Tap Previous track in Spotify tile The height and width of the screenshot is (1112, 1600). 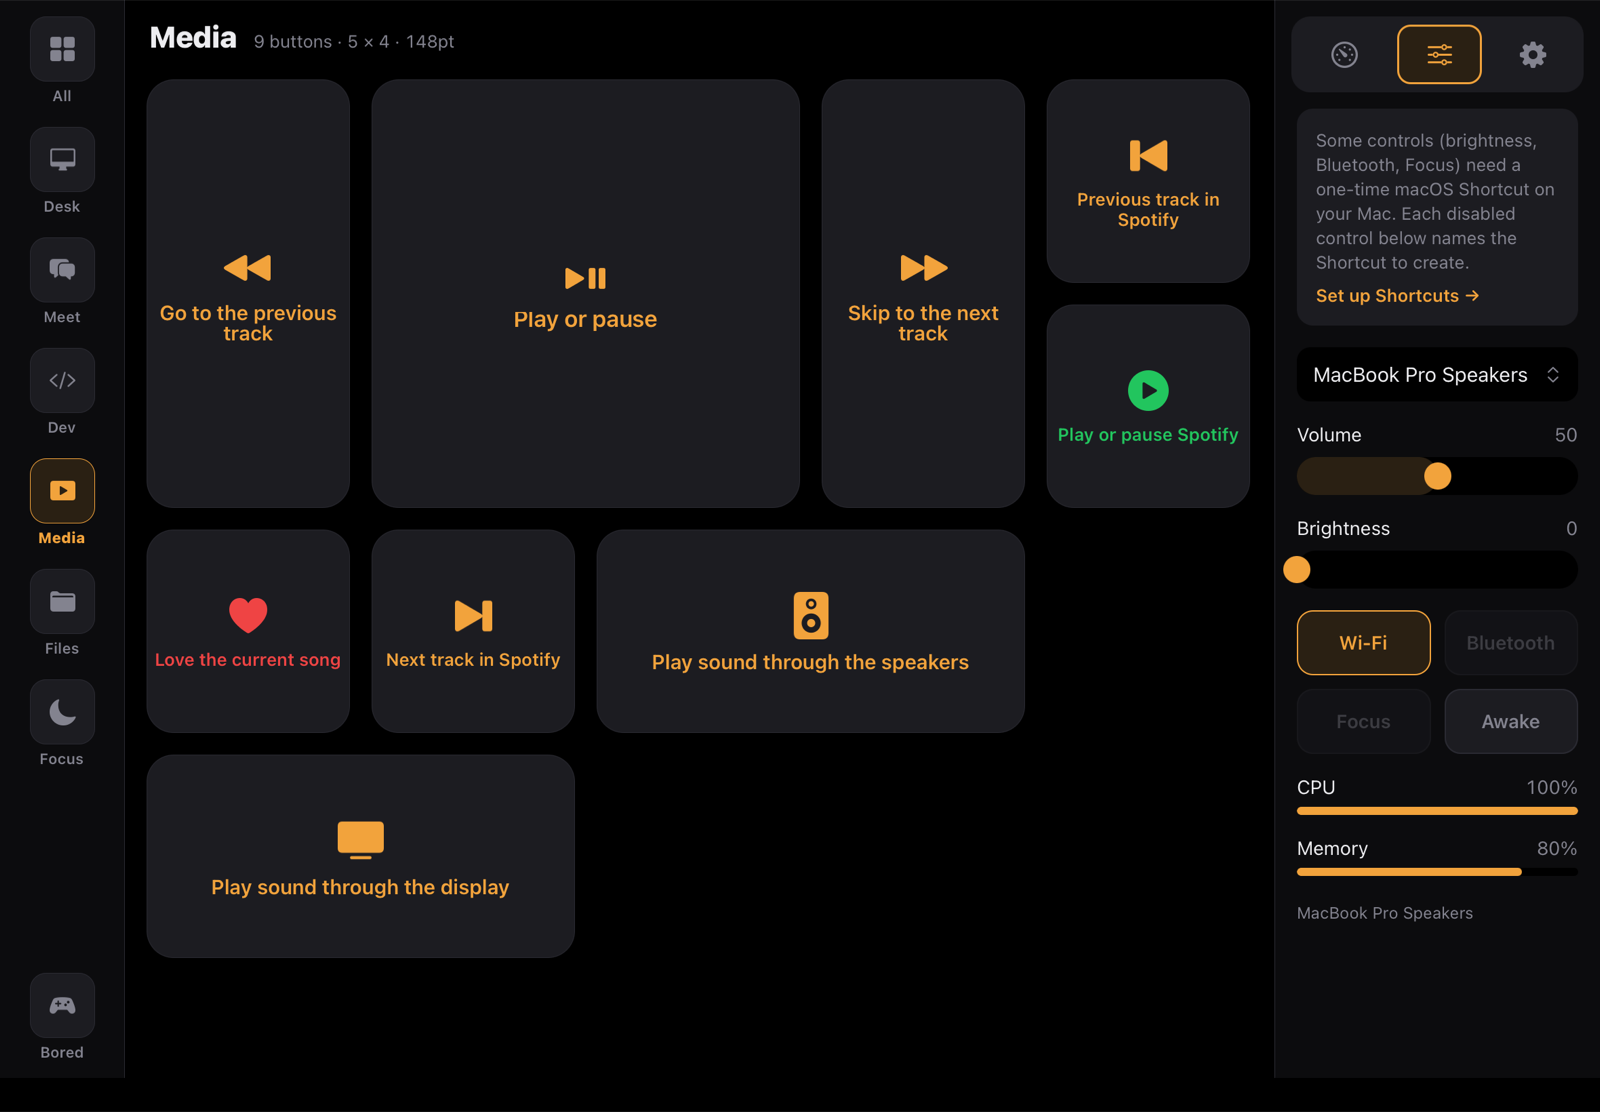(1148, 181)
